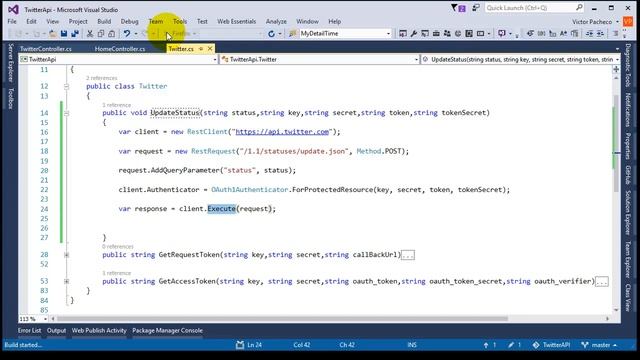Open the Server Explorer side tab
Viewport: 640px width, 360px height.
(11, 63)
